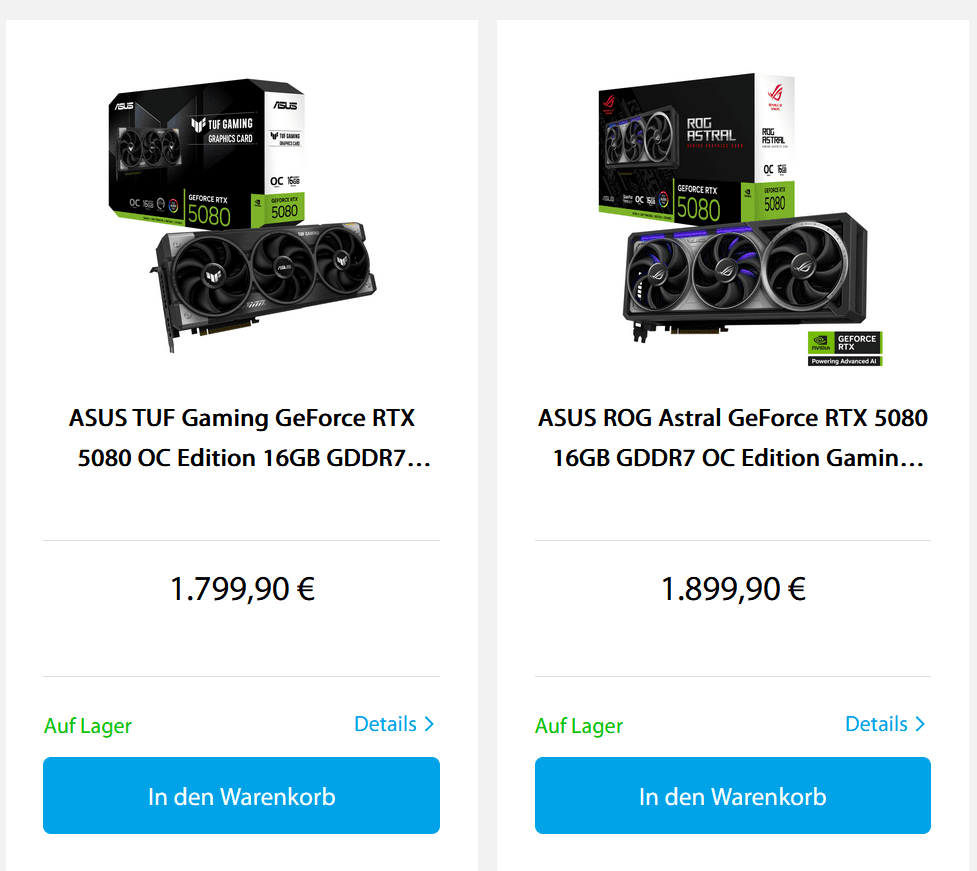
Task: Click Auf Lager status under TUF Gaming card
Action: [88, 726]
